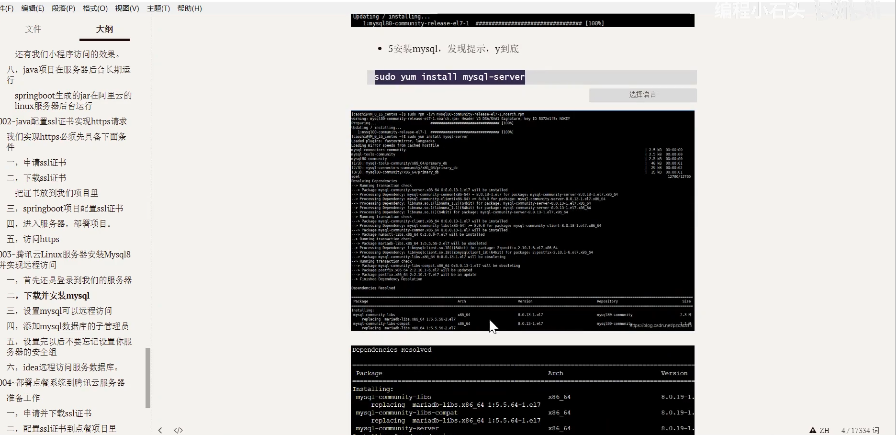Click the large yum install terminal screenshot

(523, 221)
